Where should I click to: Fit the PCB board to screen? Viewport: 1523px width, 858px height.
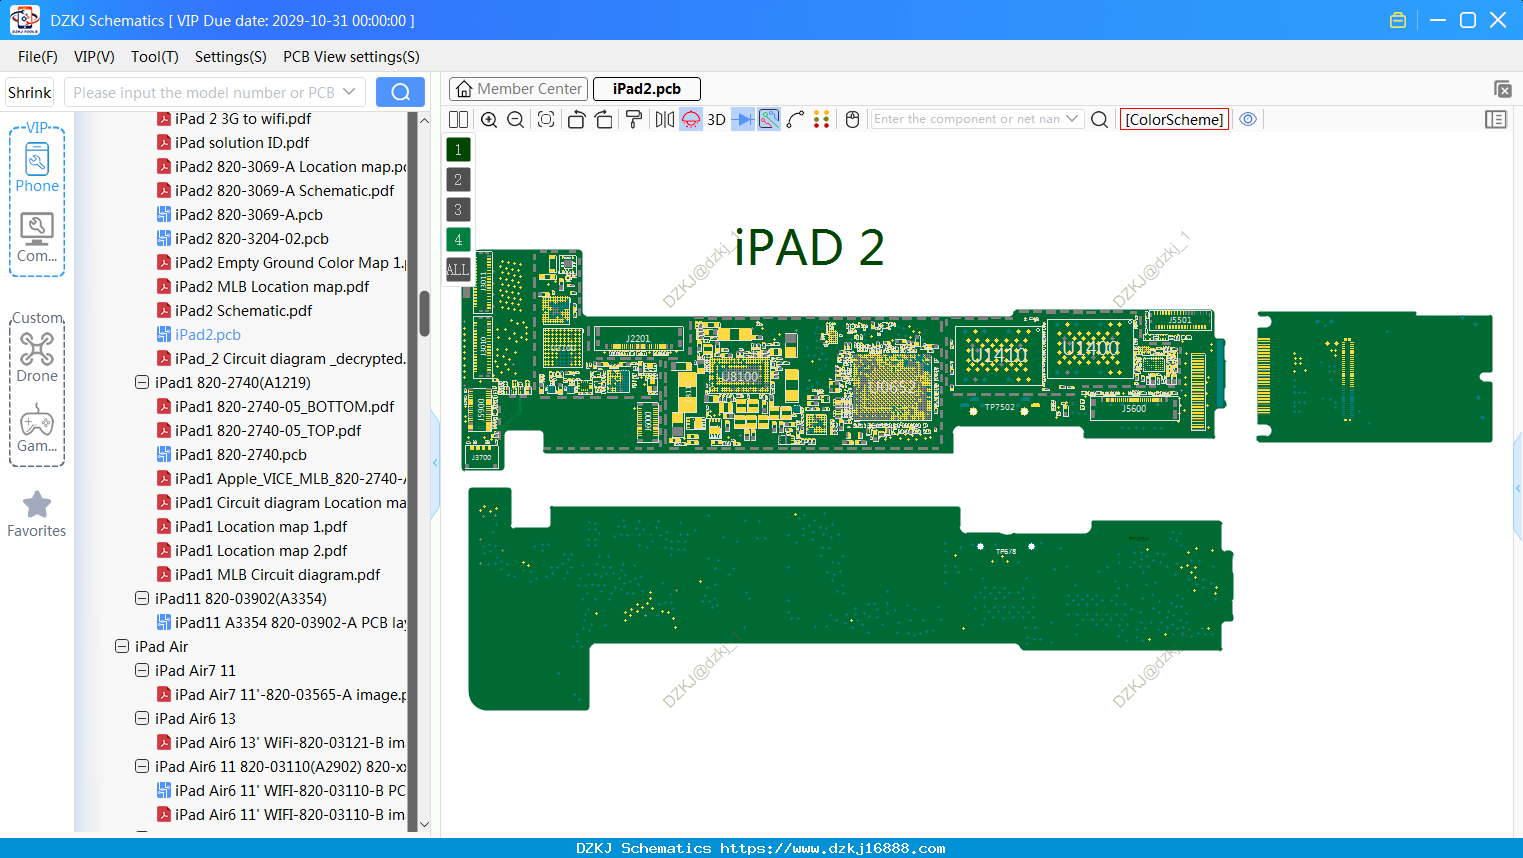546,120
